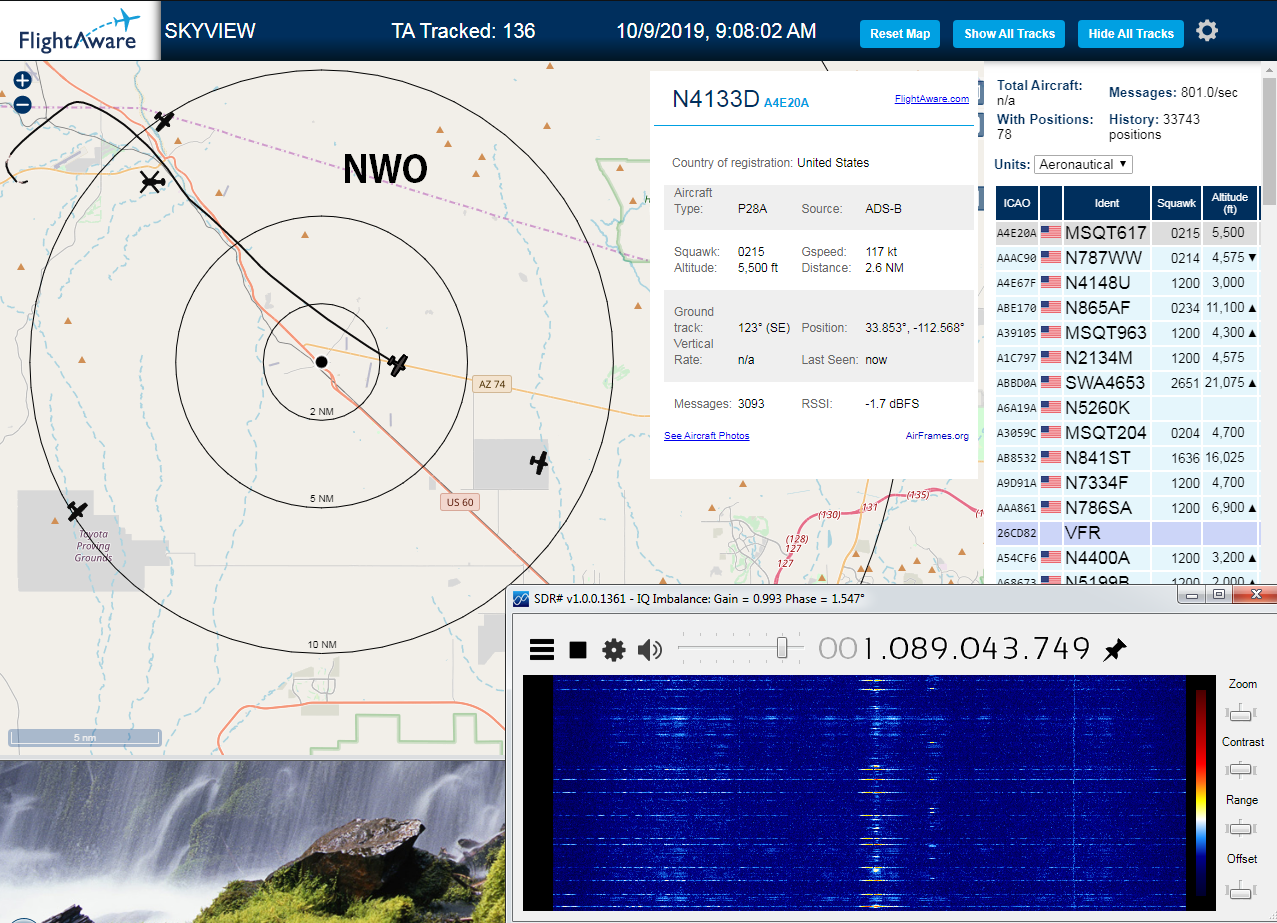The image size is (1277, 923).
Task: Select aircraft icon near US 60 gray area
Action: [x=539, y=462]
